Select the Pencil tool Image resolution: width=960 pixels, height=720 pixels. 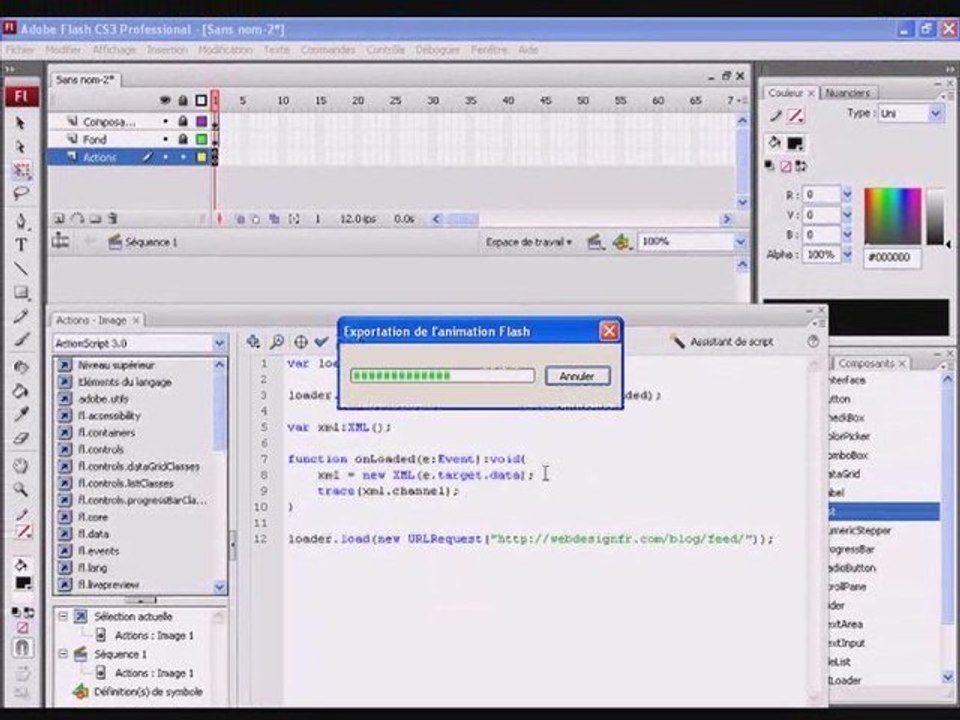[x=21, y=317]
